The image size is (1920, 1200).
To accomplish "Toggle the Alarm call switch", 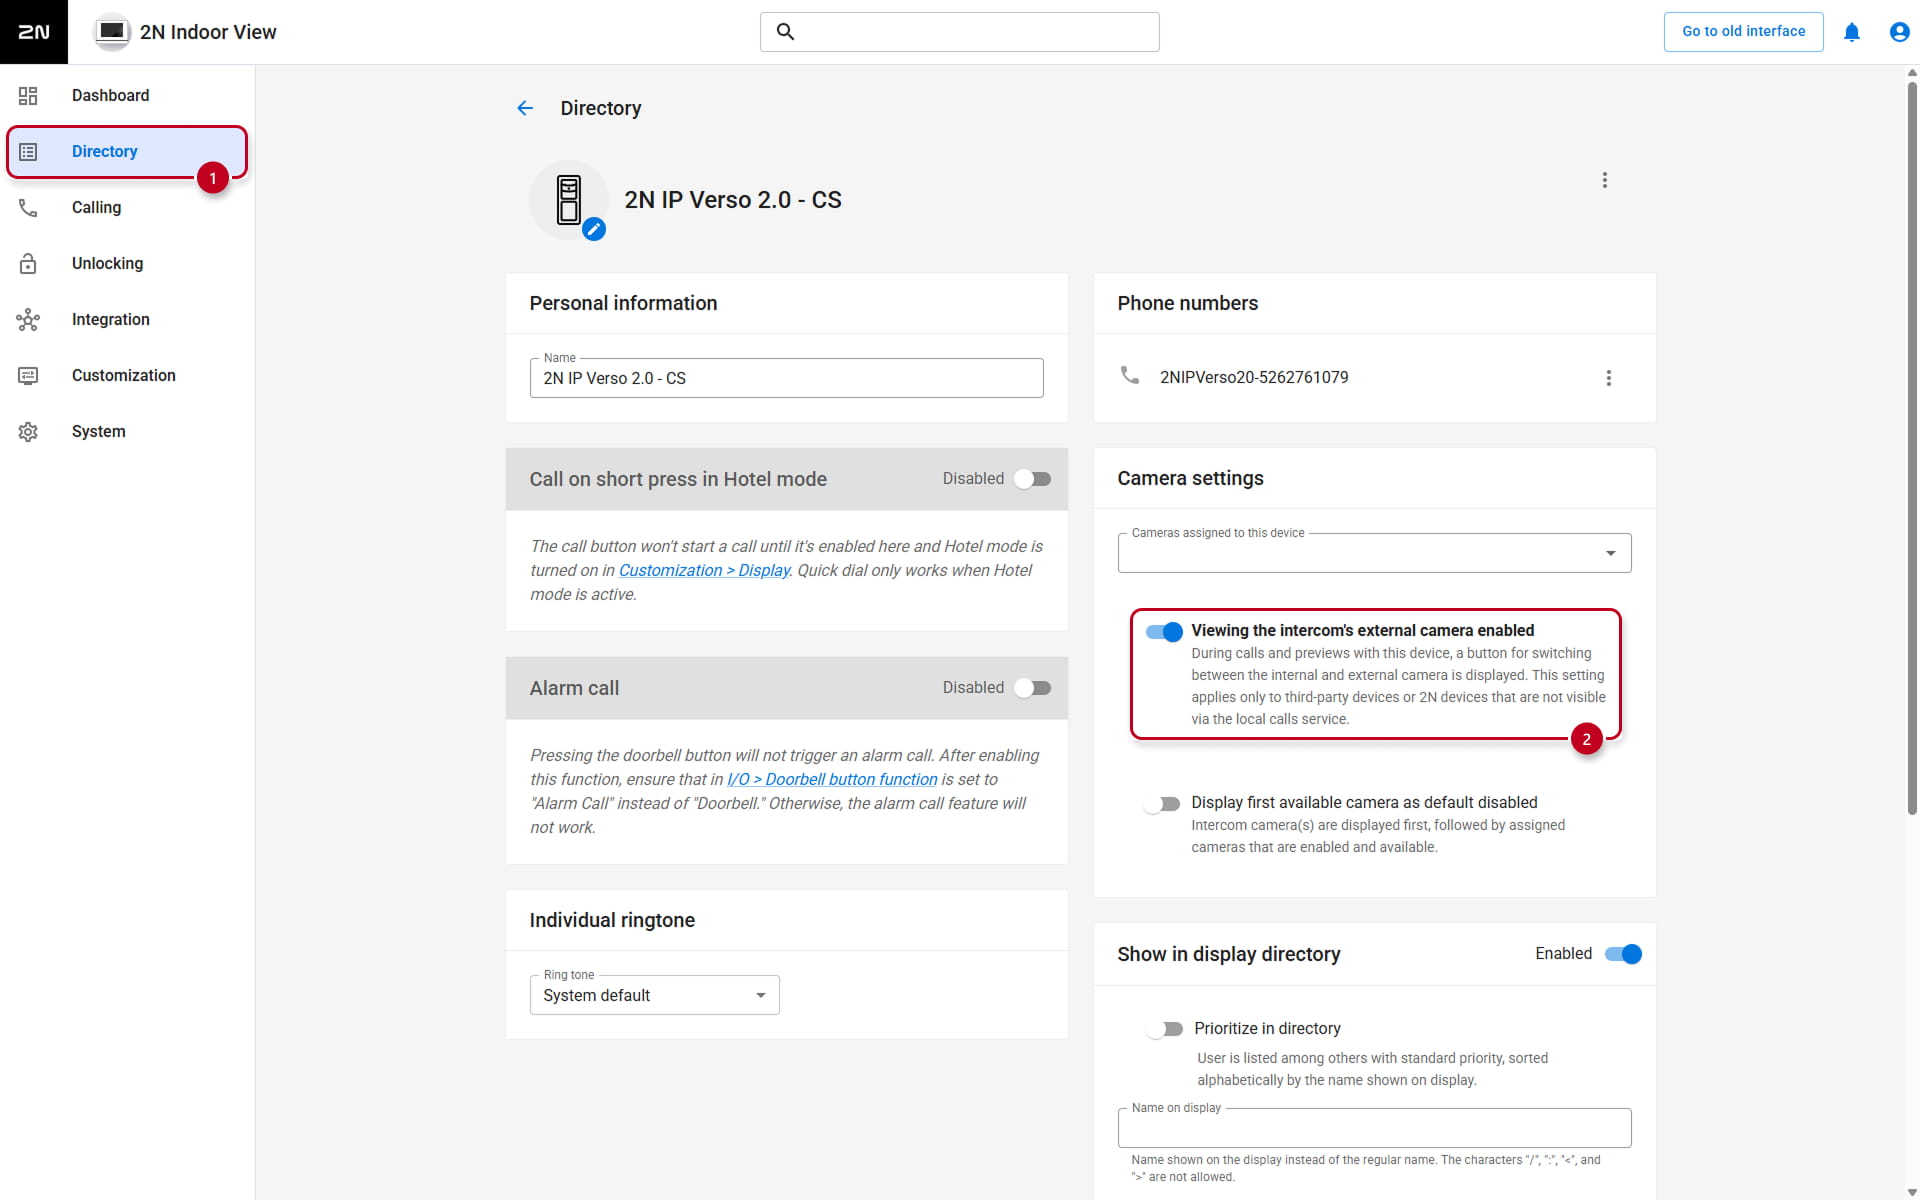I will coord(1032,688).
